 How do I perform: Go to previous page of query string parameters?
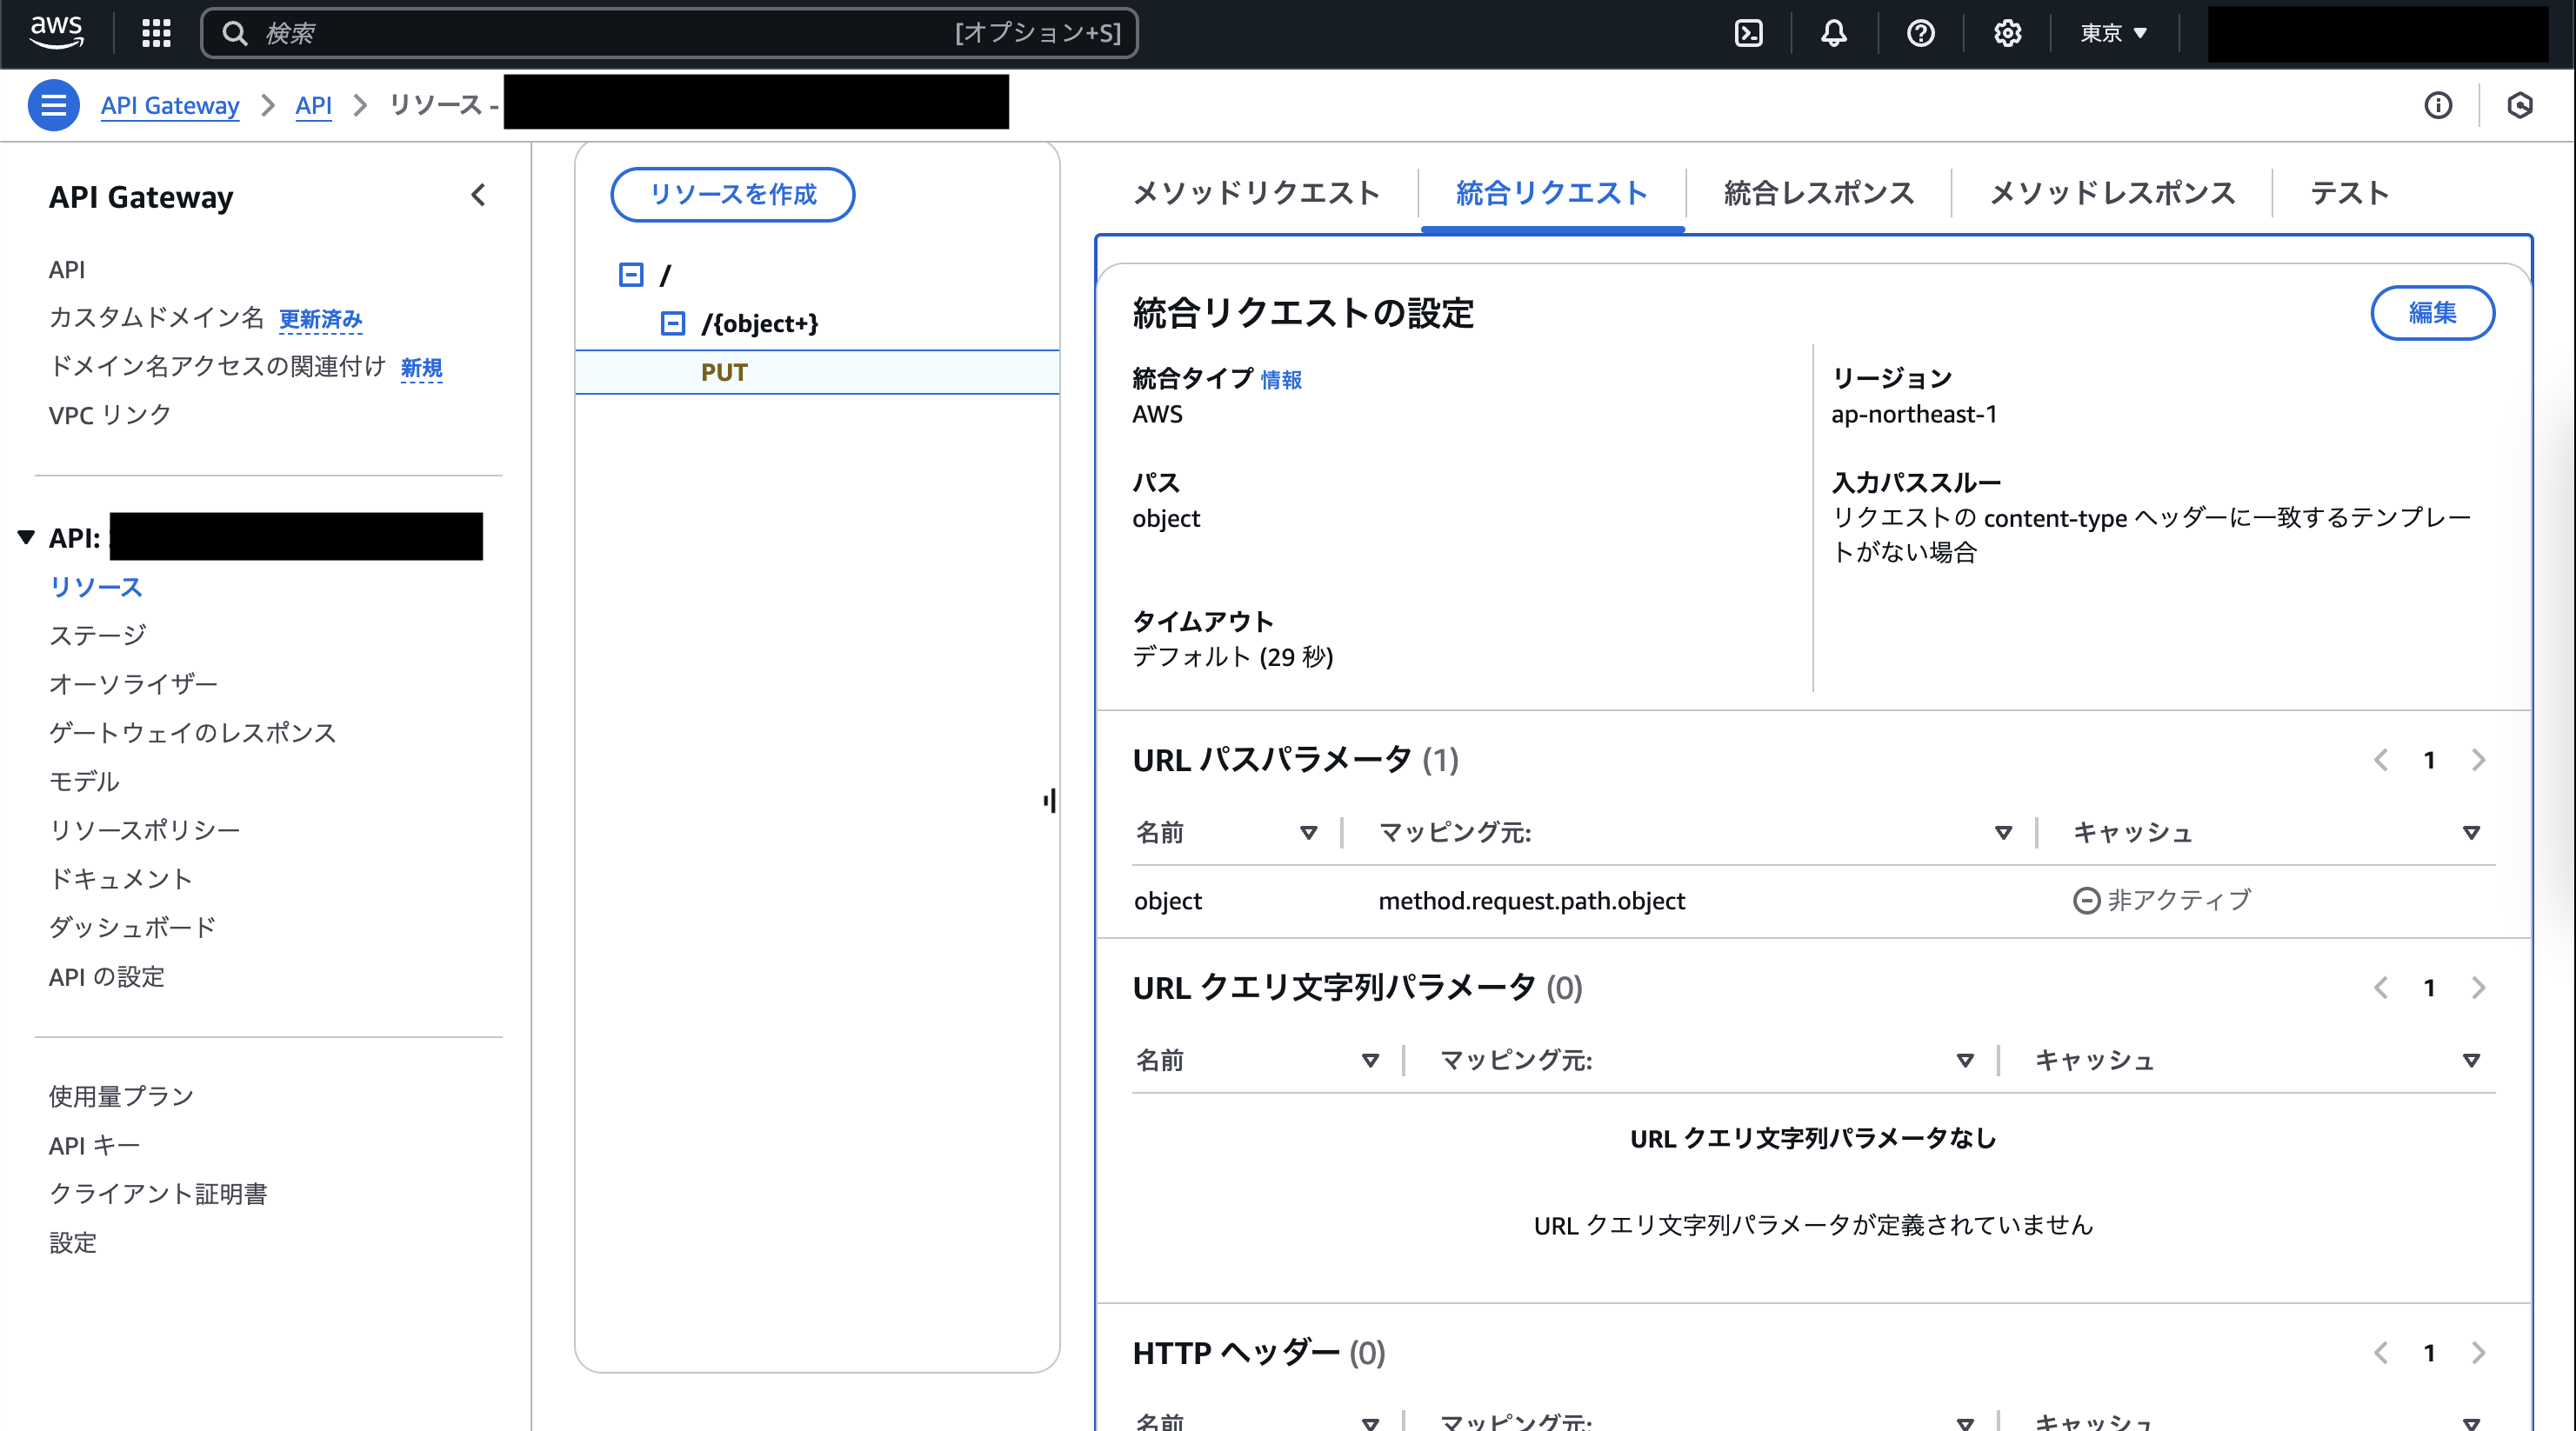point(2381,988)
